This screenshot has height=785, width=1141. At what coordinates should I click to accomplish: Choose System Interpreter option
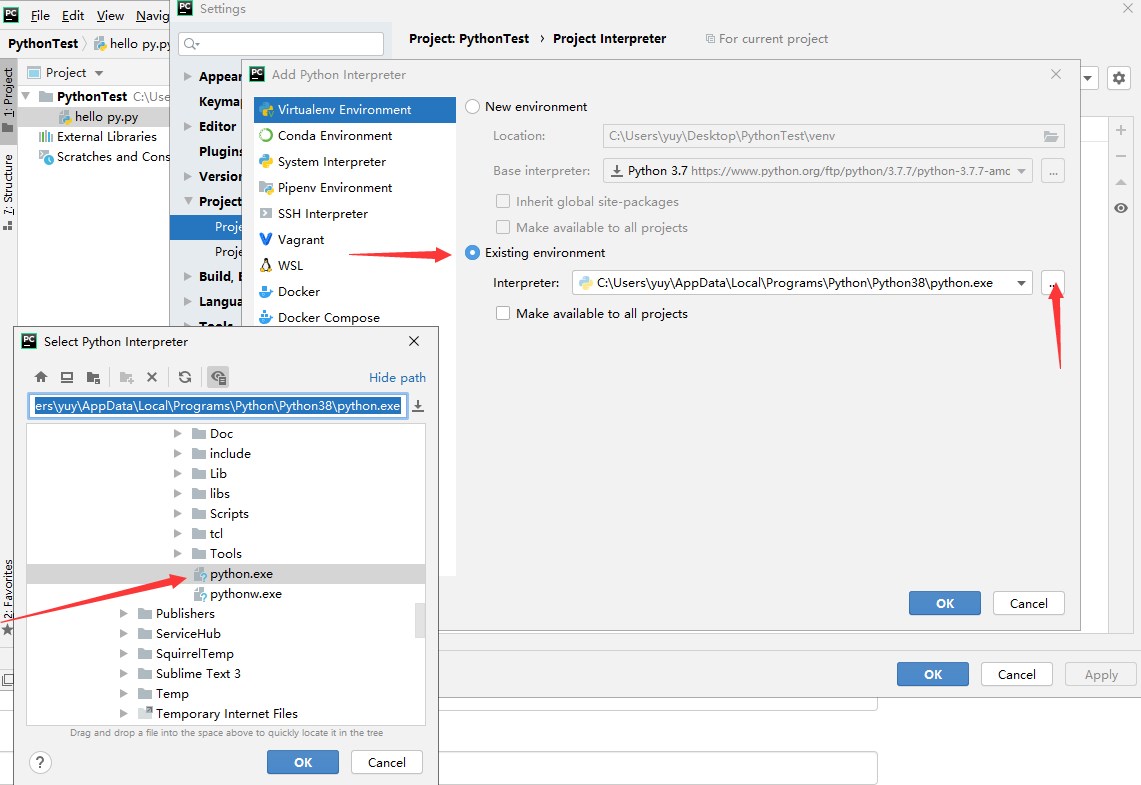click(x=355, y=162)
